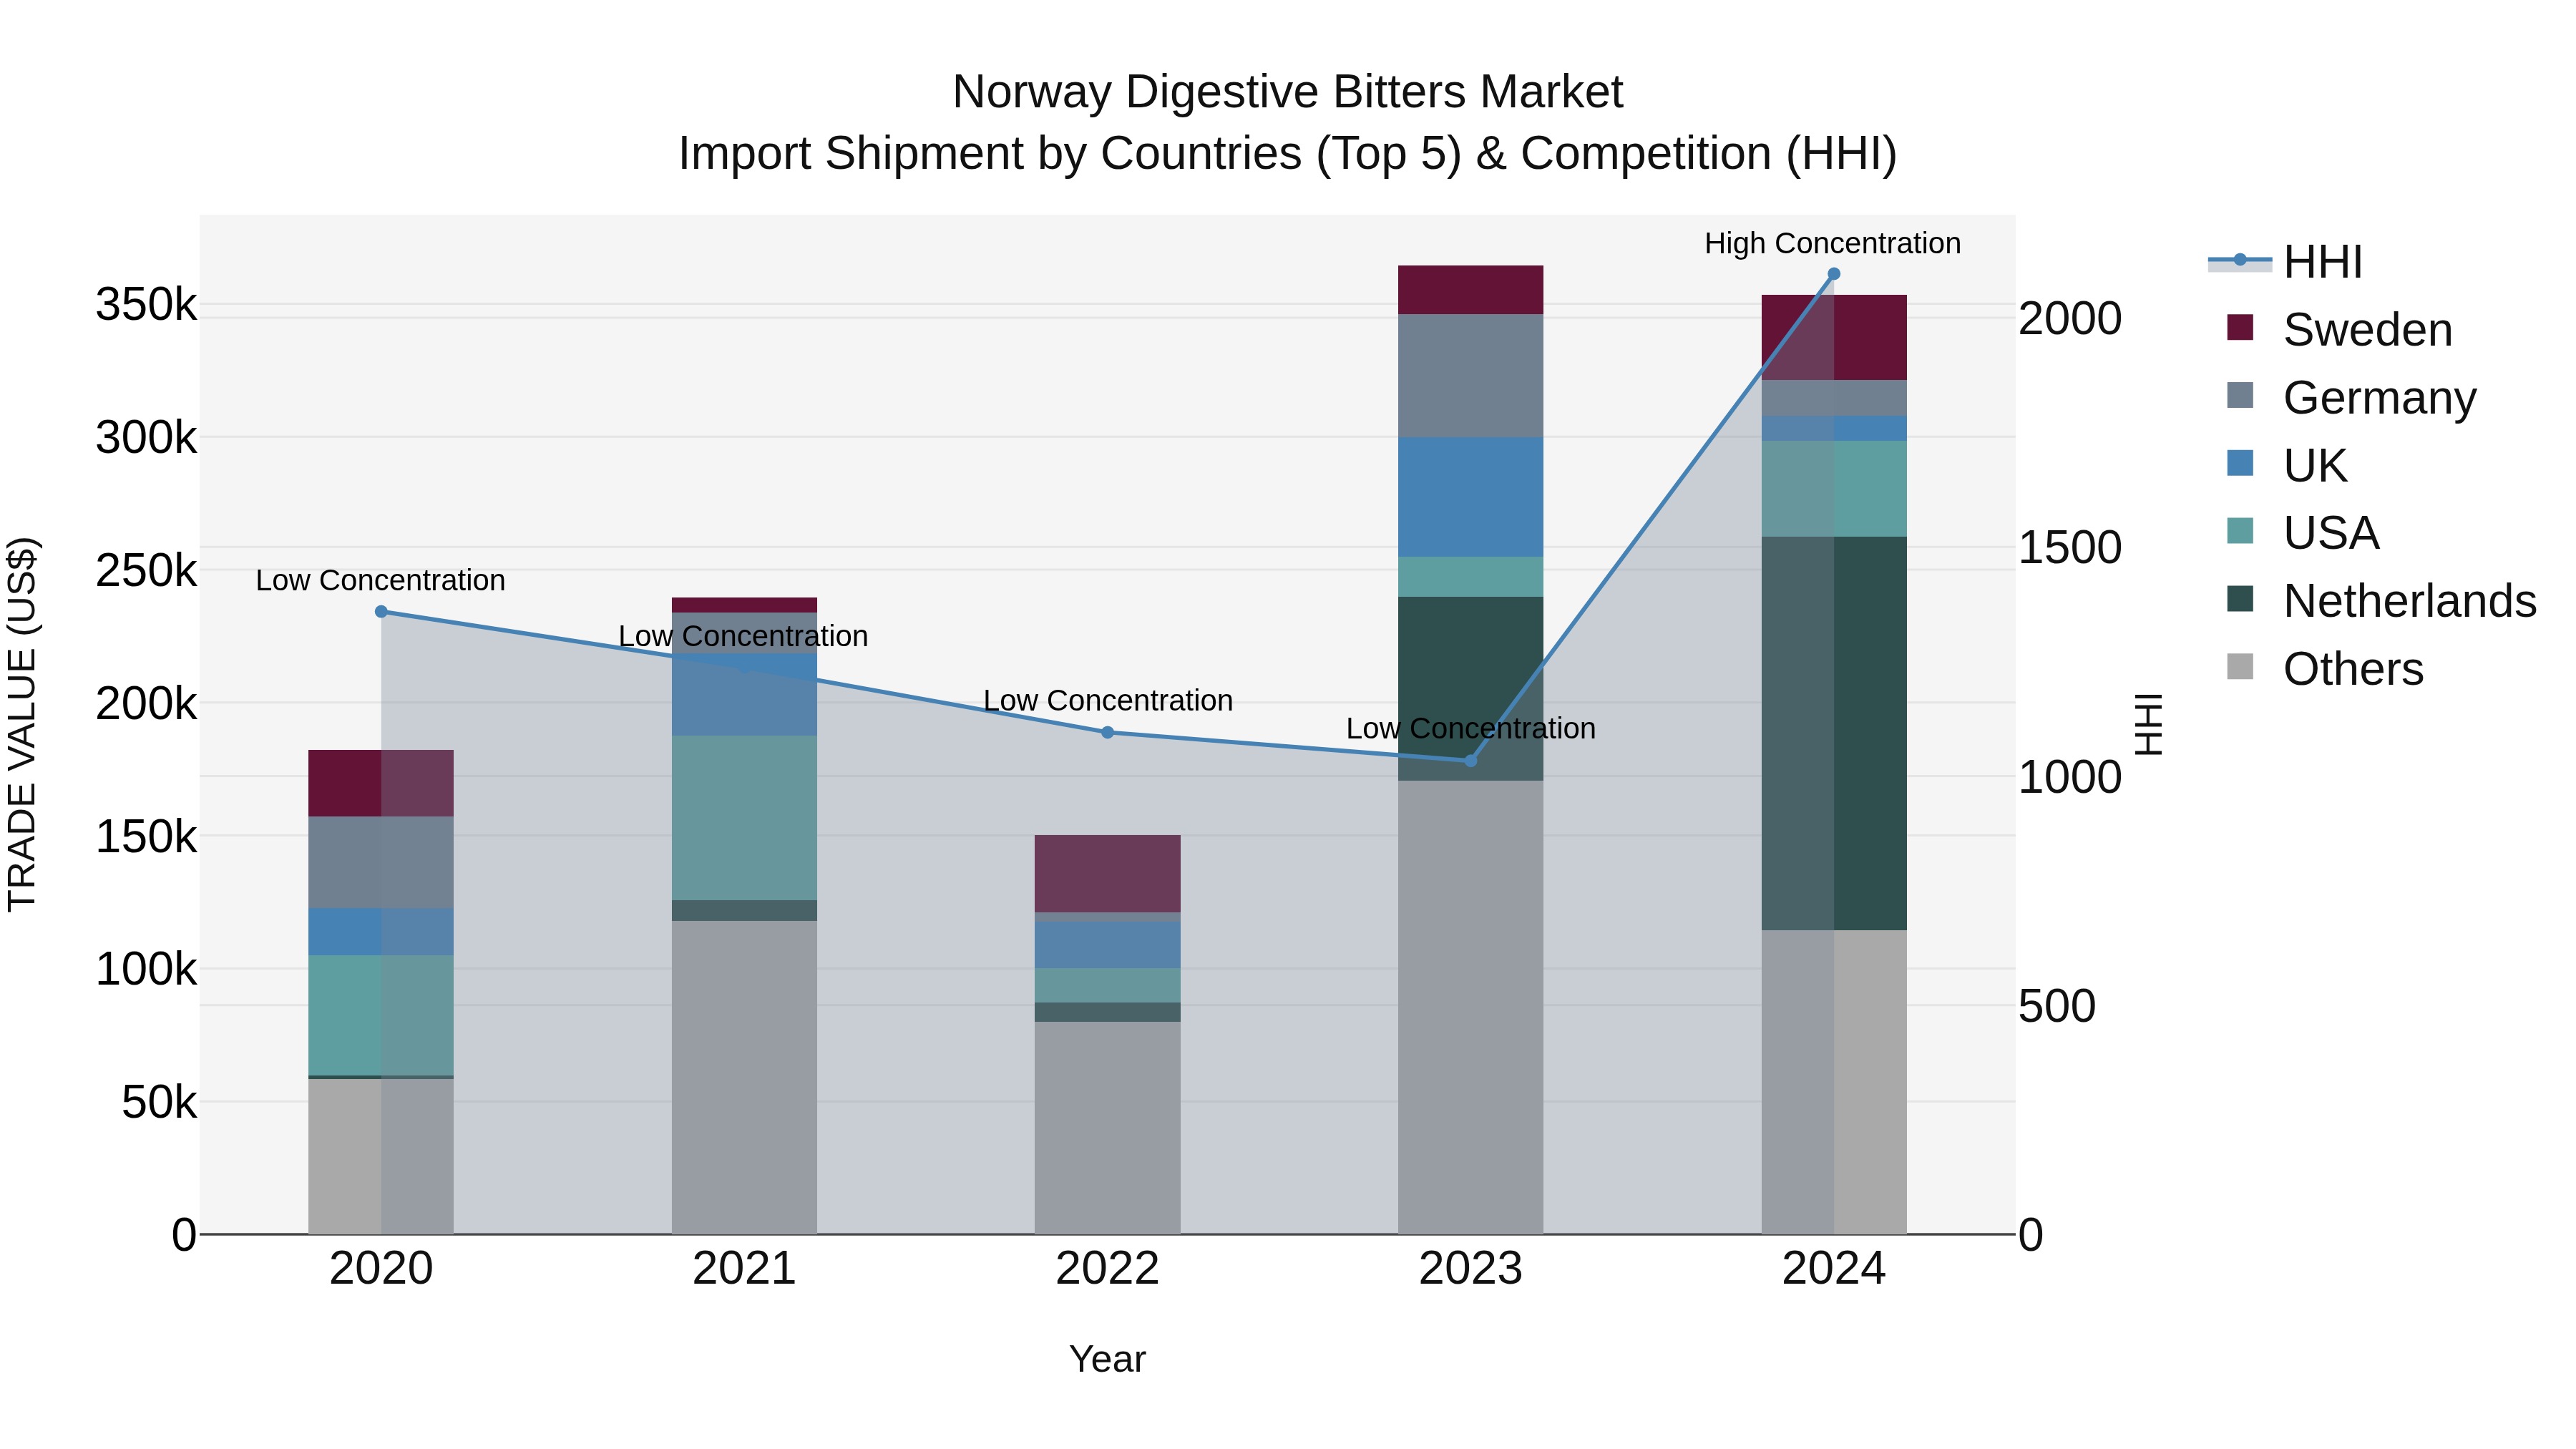Click the Import Shipment by Countries subtitle
The height and width of the screenshot is (1449, 2576).
(x=1288, y=154)
